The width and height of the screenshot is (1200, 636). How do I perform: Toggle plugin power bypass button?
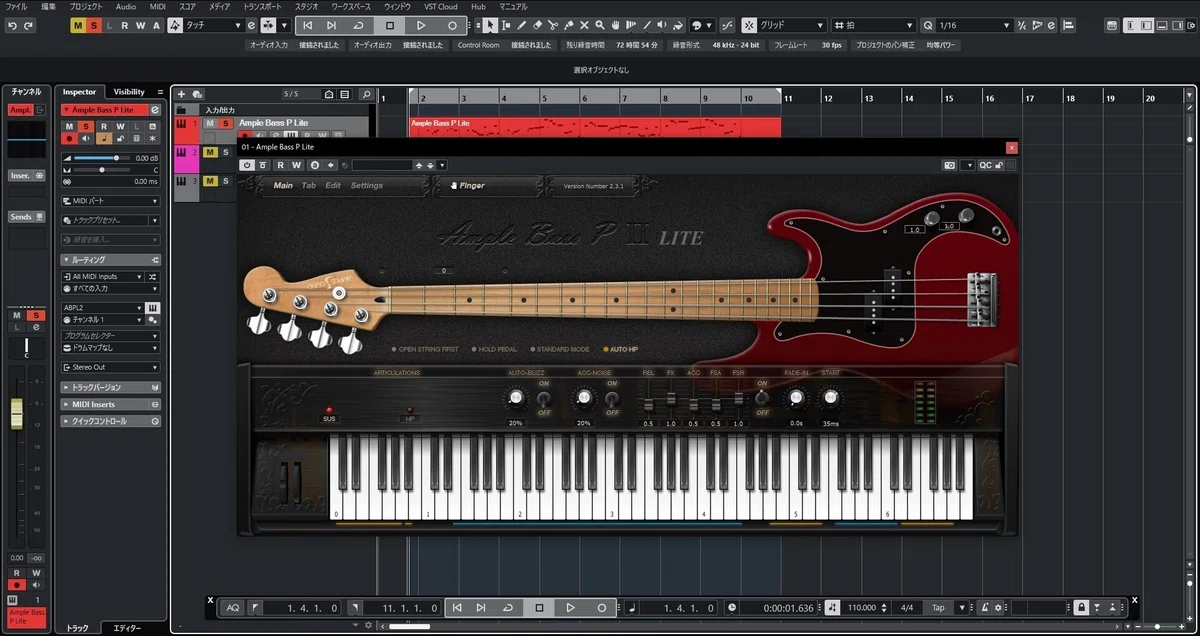248,165
